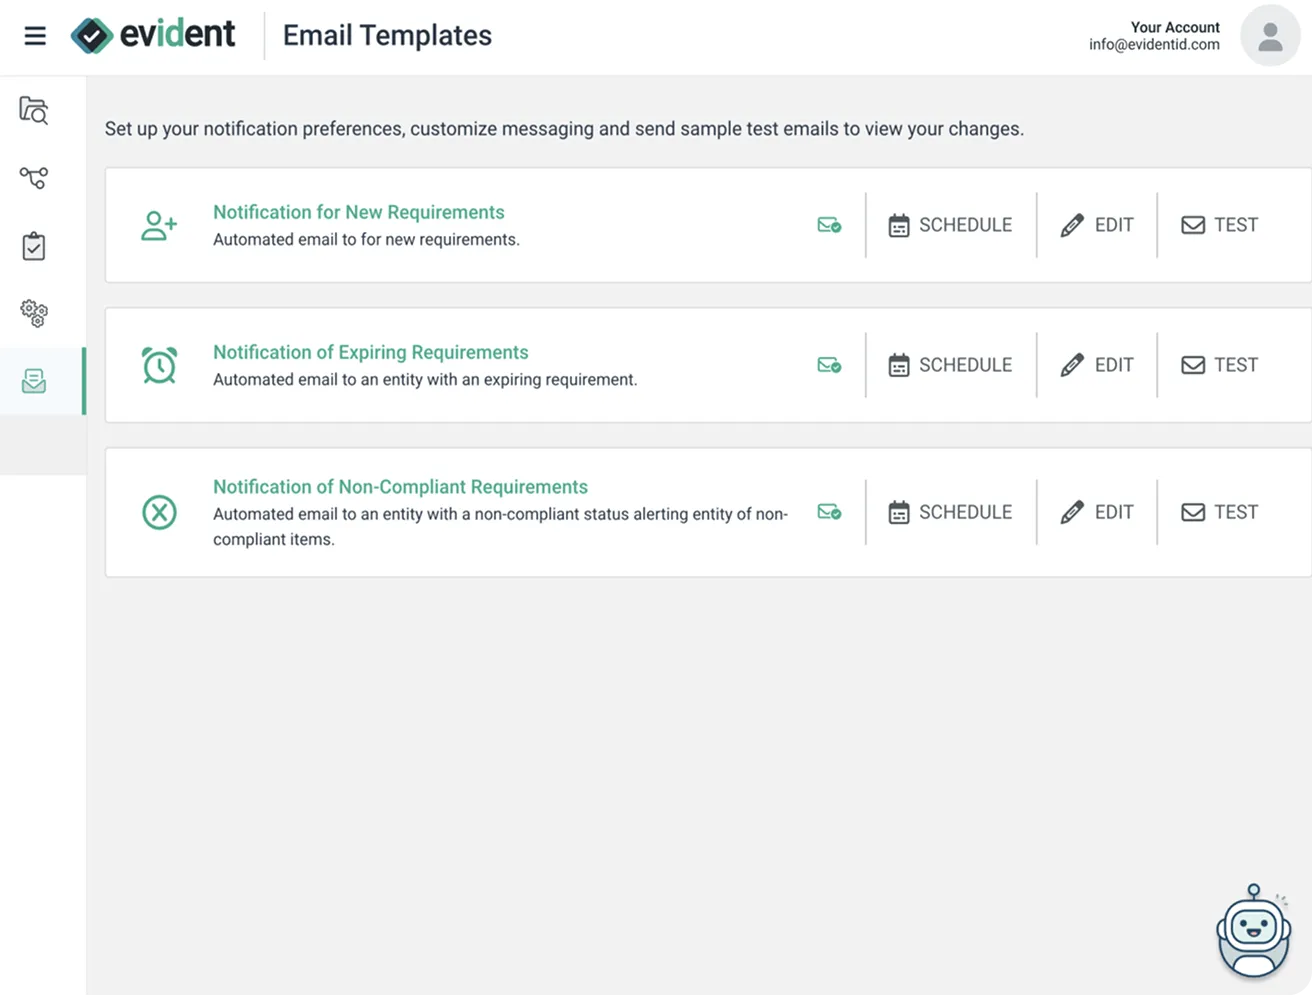Select the connections/share icon in sidebar

[33, 178]
